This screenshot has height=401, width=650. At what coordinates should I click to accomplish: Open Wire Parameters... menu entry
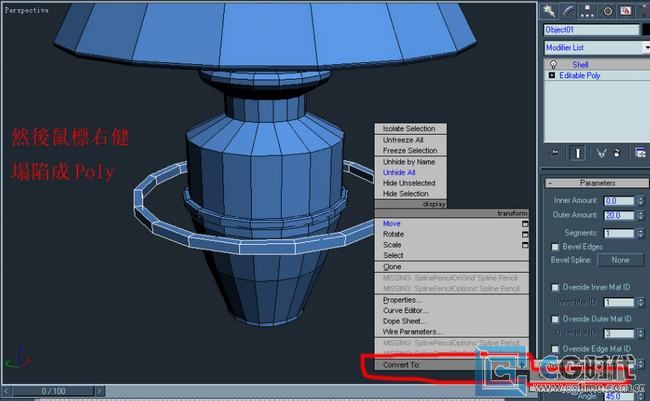point(412,332)
